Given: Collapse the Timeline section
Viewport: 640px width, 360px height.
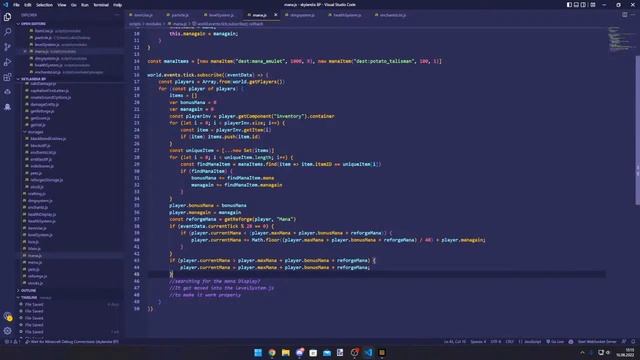Looking at the screenshot, I should pos(69,297).
